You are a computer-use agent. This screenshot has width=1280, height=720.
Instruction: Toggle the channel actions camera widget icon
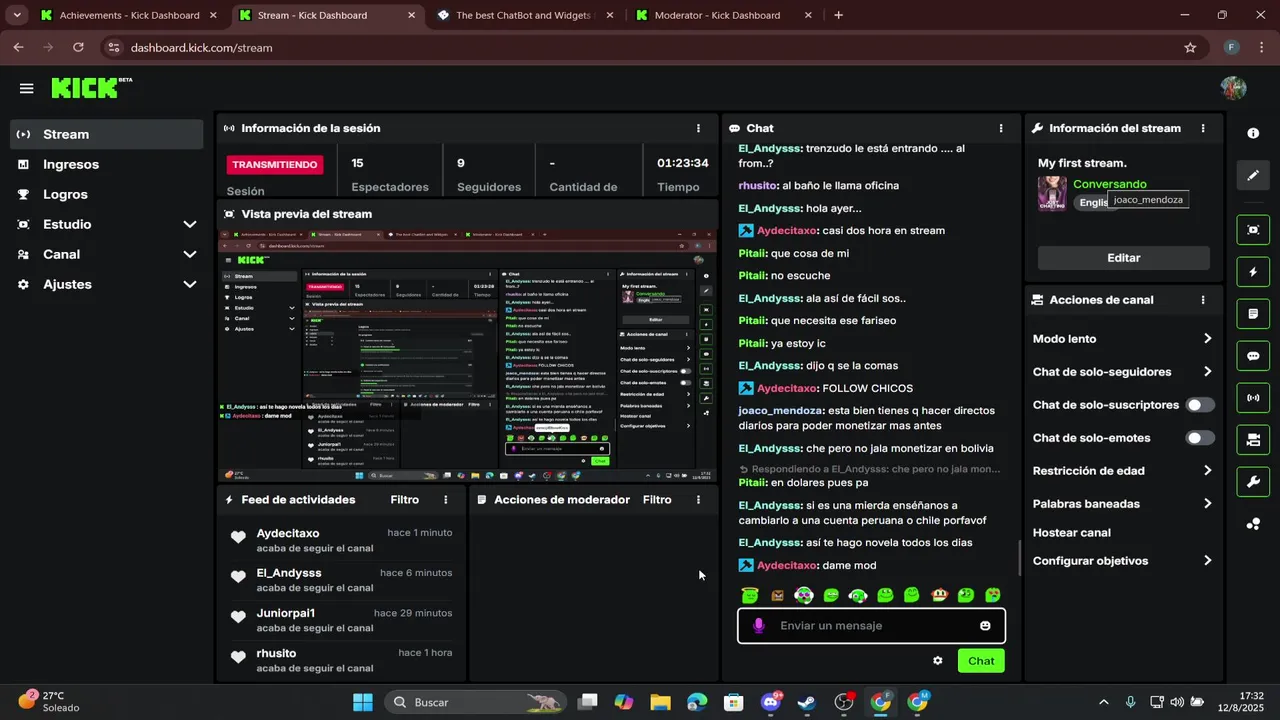1253,440
